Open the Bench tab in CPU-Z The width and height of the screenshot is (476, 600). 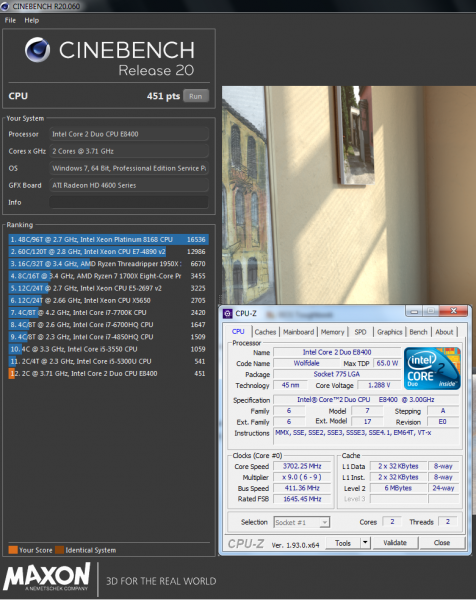click(418, 332)
